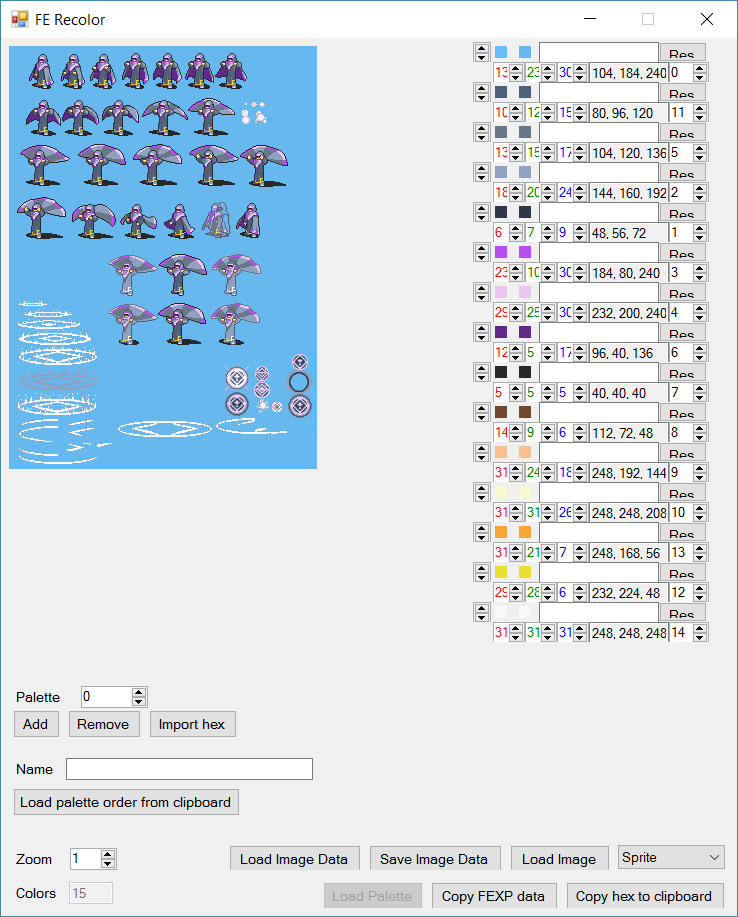
Task: Click the Save Image Data button
Action: (434, 859)
